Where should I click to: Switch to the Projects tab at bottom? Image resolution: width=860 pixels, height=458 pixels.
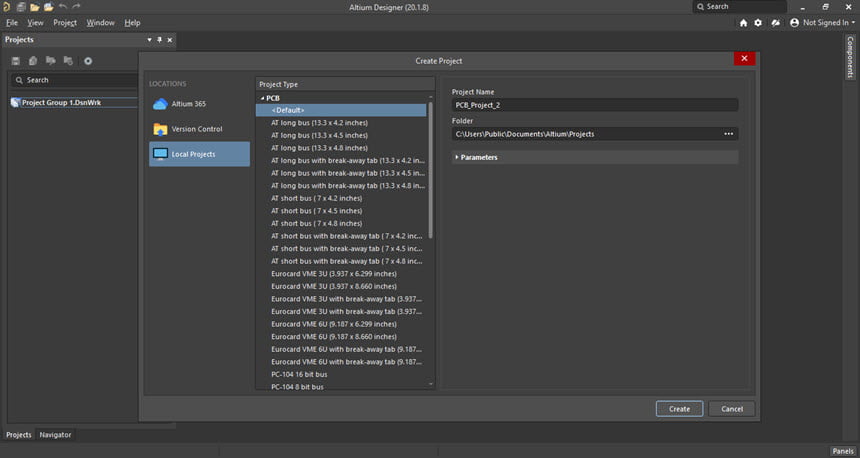pyautogui.click(x=19, y=434)
